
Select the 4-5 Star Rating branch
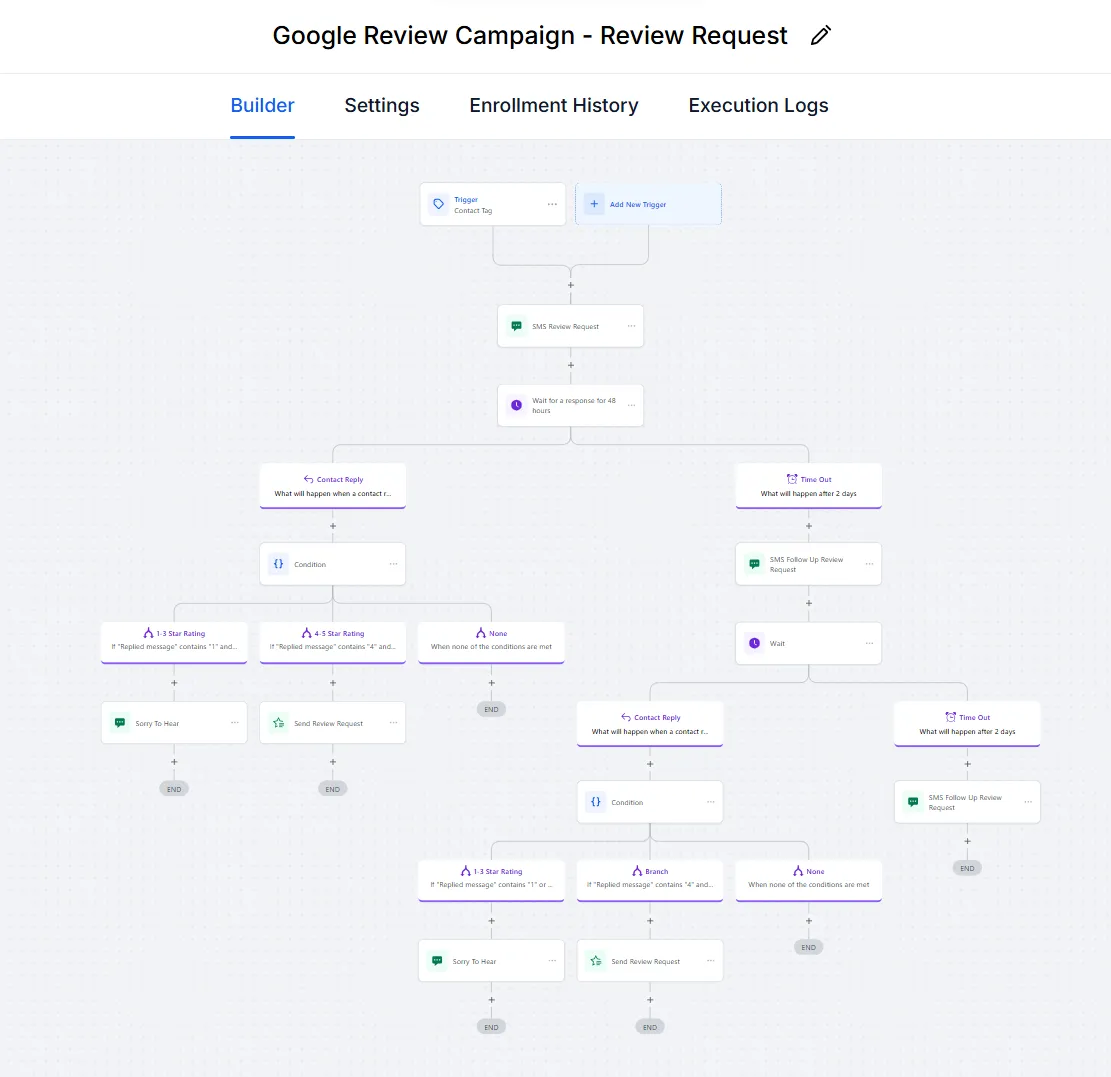click(x=333, y=640)
